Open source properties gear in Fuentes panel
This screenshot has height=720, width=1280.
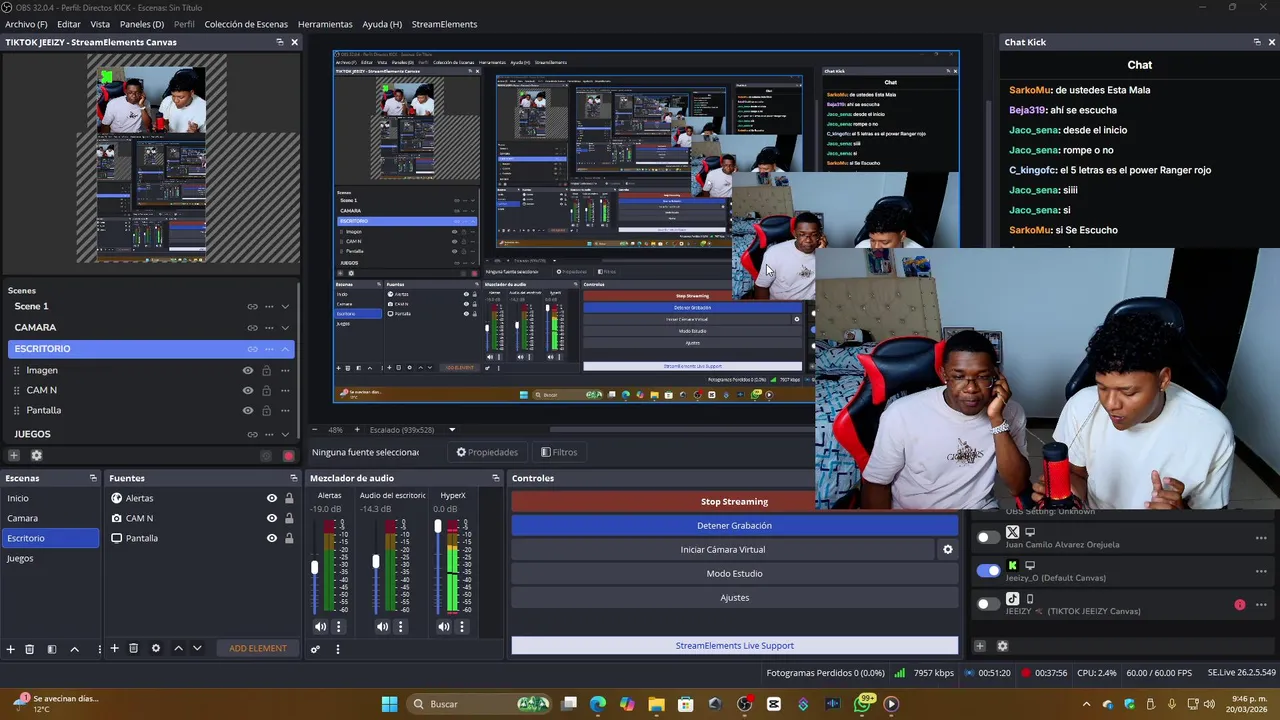(156, 649)
